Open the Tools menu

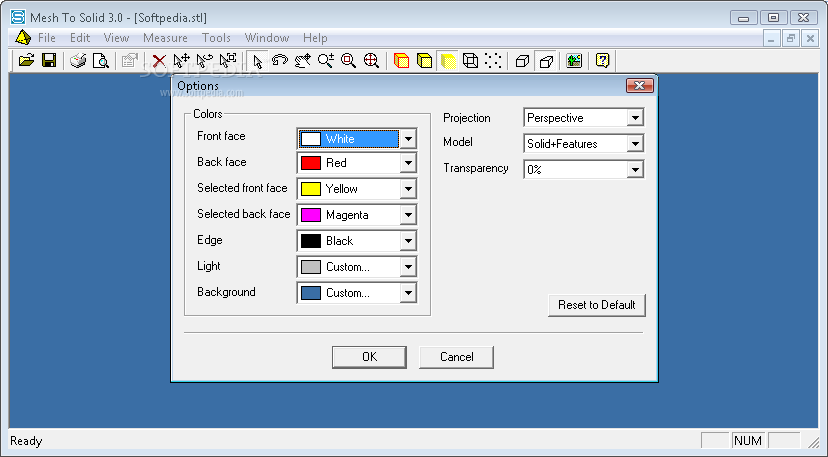click(216, 38)
